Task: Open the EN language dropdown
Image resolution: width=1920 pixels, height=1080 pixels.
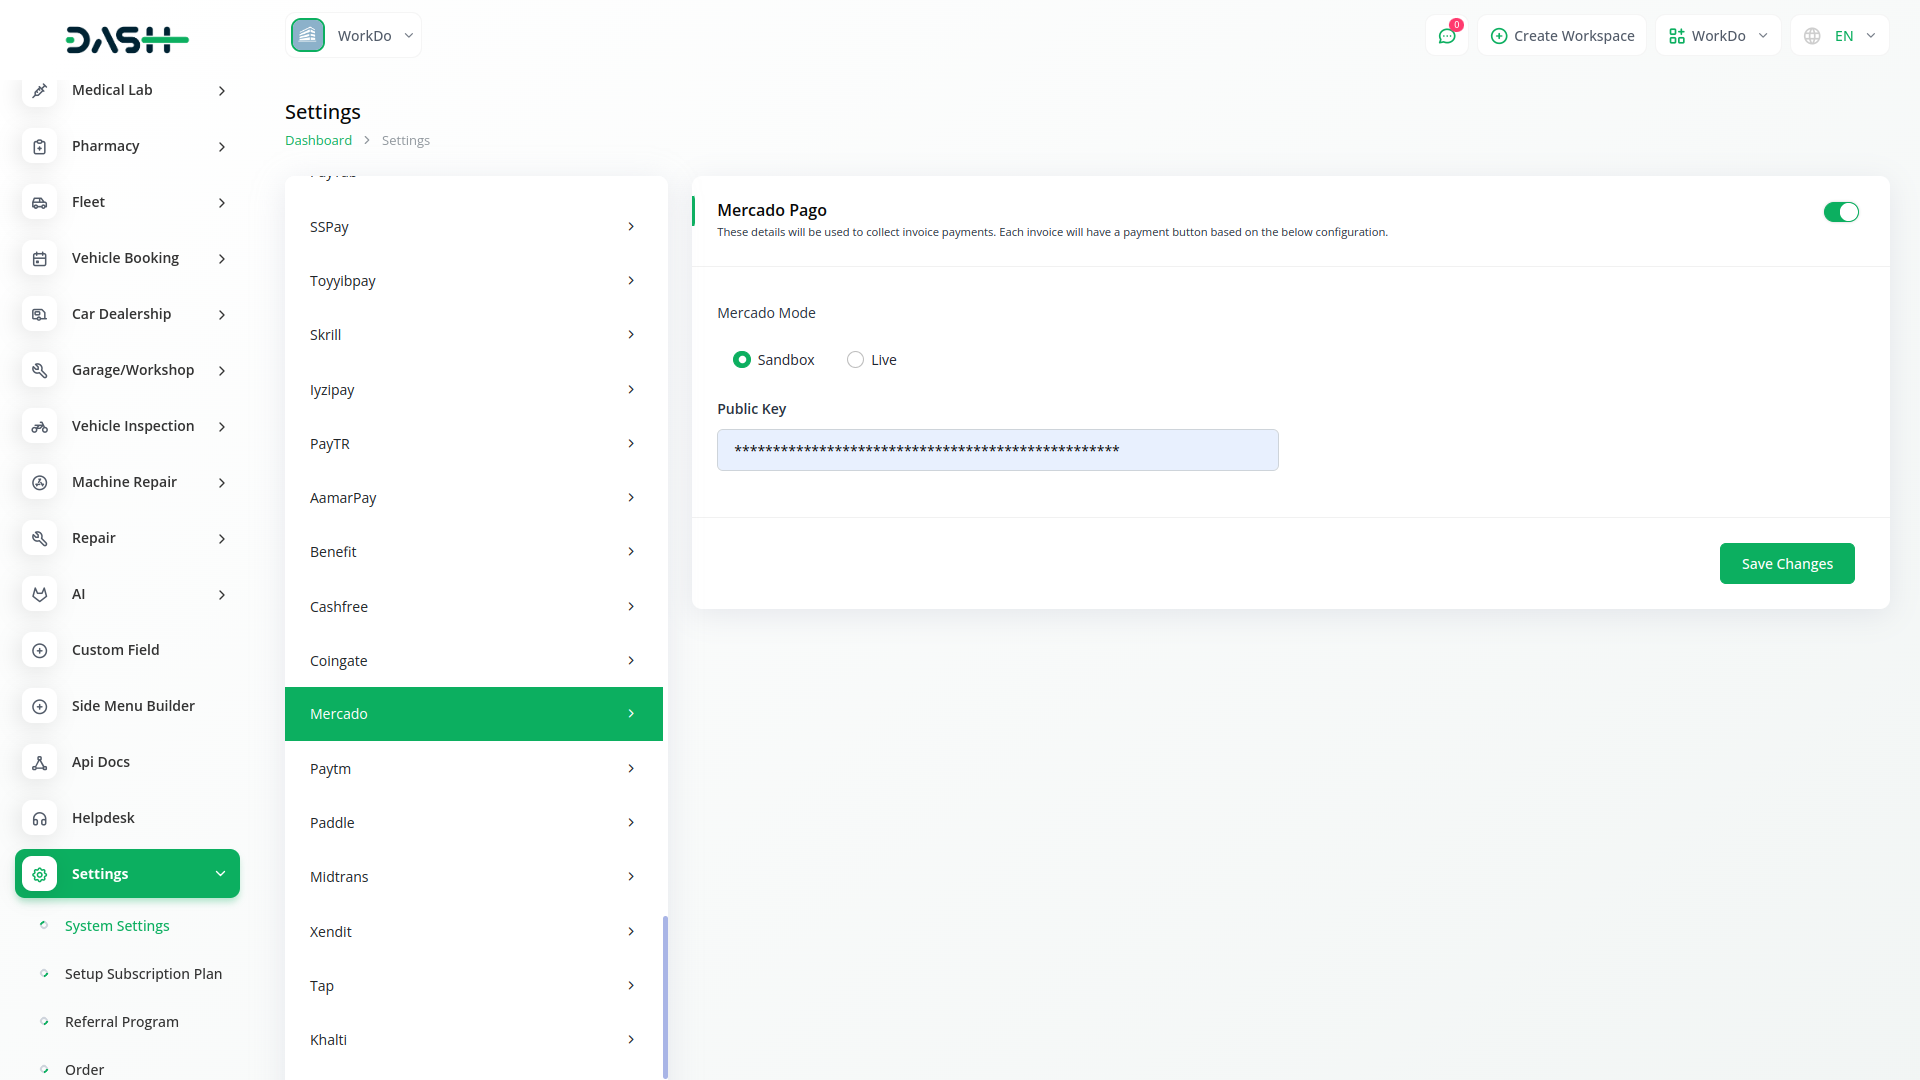Action: pyautogui.click(x=1840, y=36)
